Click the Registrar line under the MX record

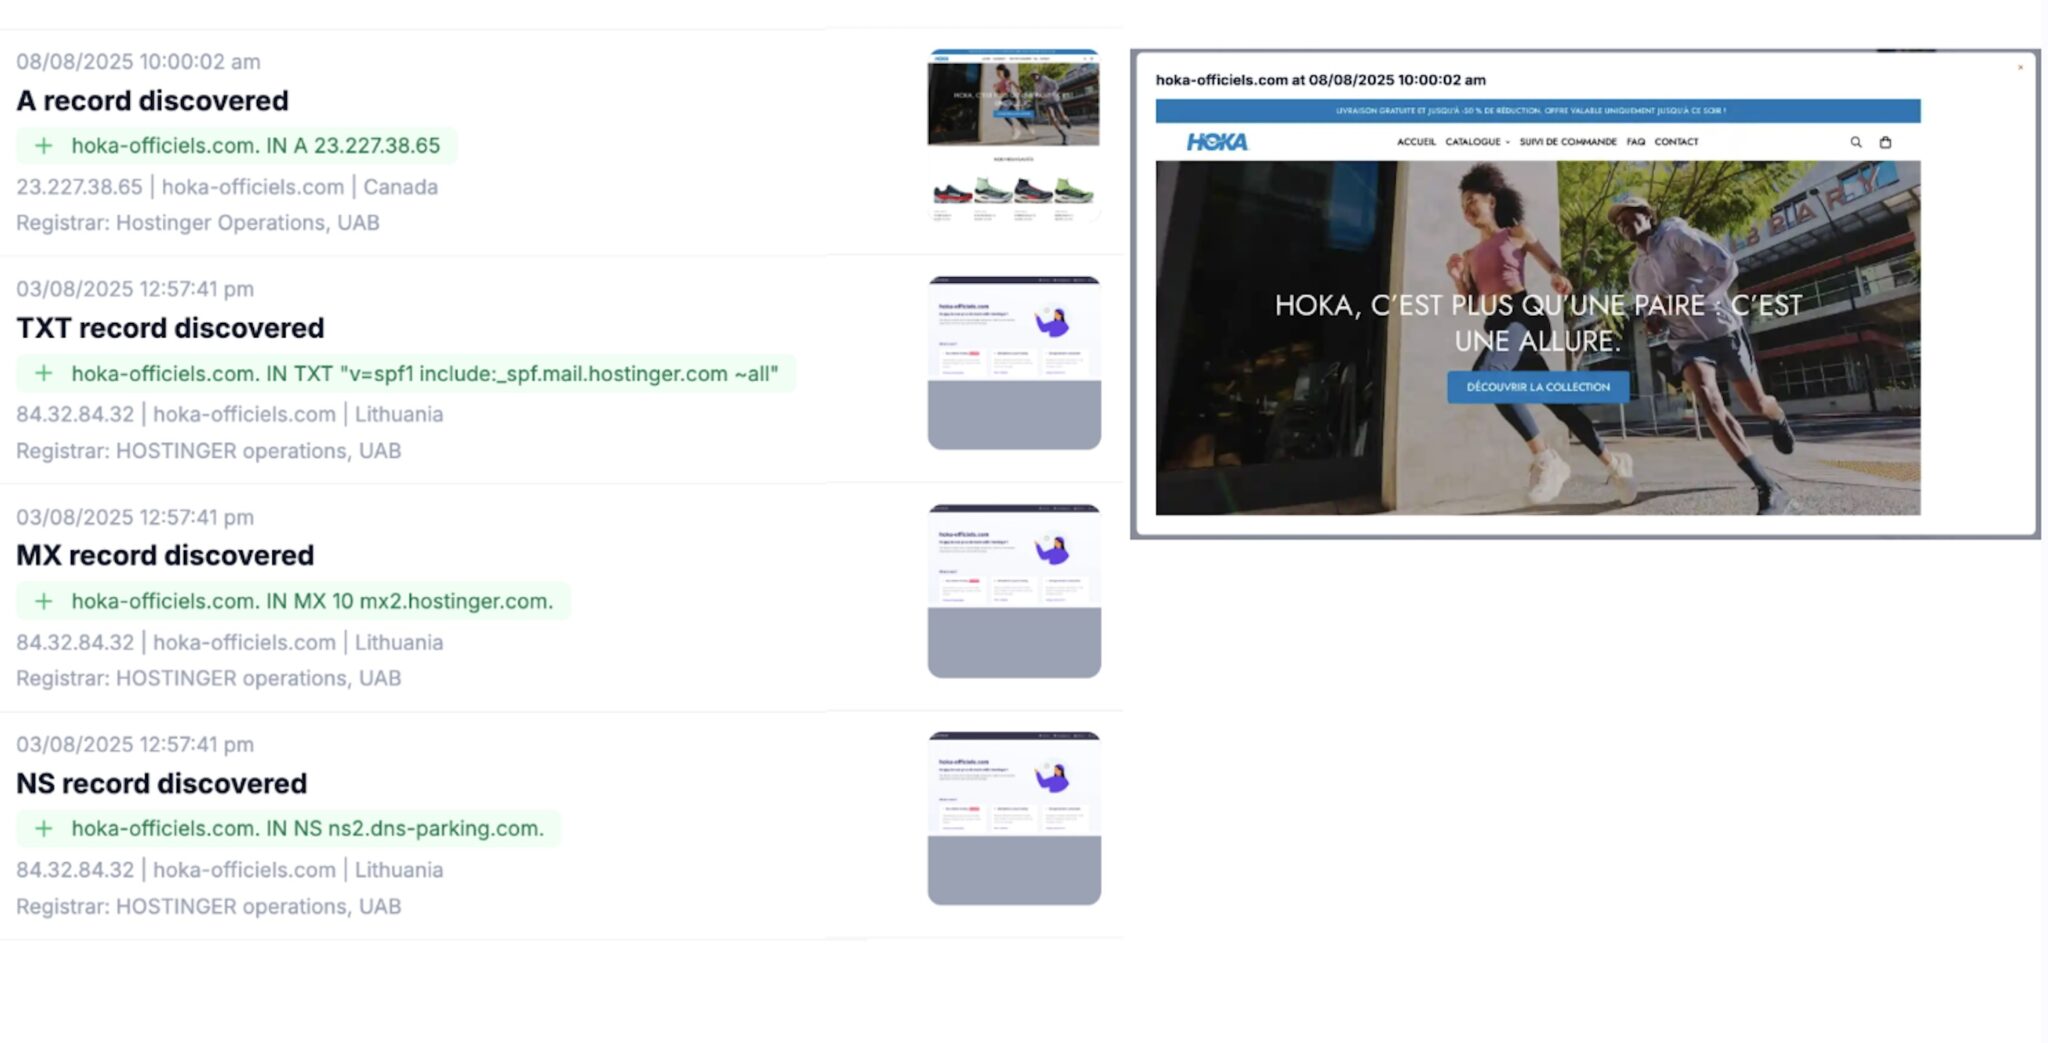pyautogui.click(x=208, y=678)
